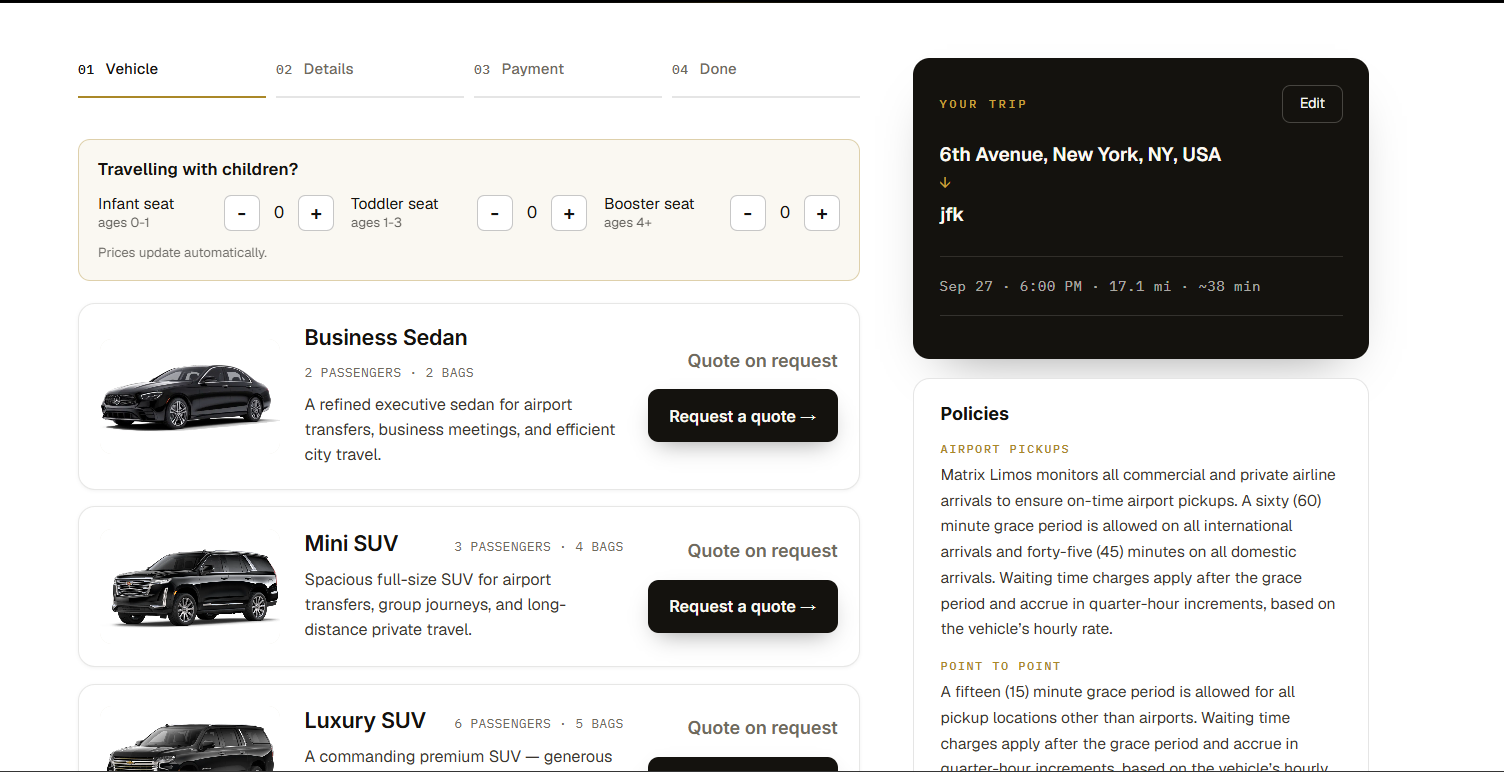This screenshot has width=1504, height=772.
Task: Click the Policies heading
Action: tap(975, 414)
